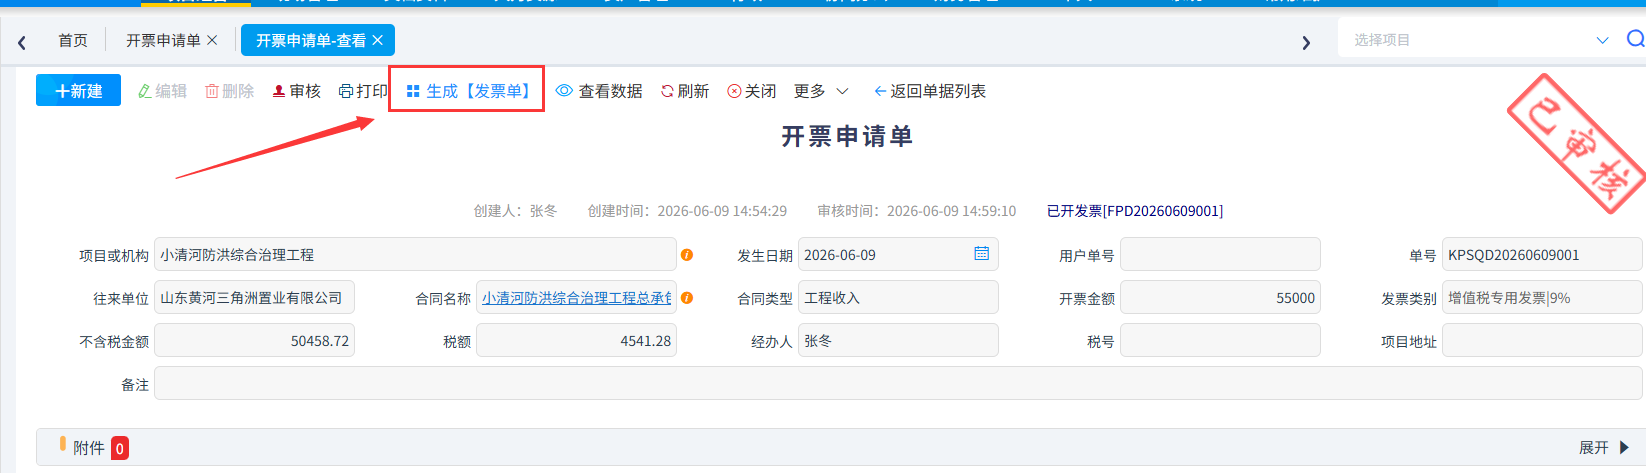Click the 创建人：张冬 text
This screenshot has height=473, width=1646.
point(515,211)
